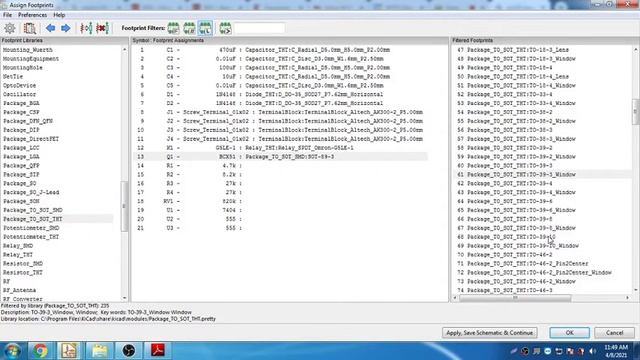The width and height of the screenshot is (640, 360).
Task: Open Google Chrome from taskbar
Action: pyautogui.click(x=40, y=351)
